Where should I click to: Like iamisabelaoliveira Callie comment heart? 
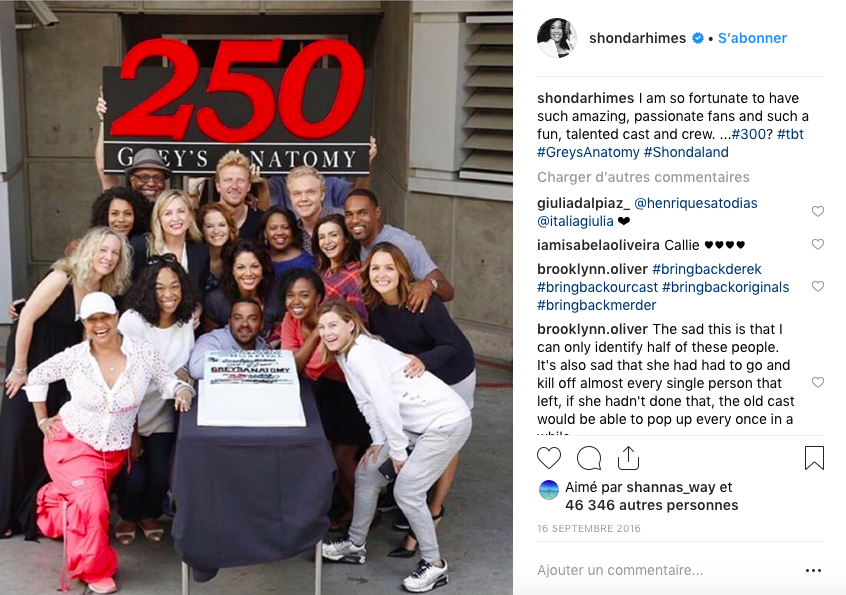(x=818, y=244)
